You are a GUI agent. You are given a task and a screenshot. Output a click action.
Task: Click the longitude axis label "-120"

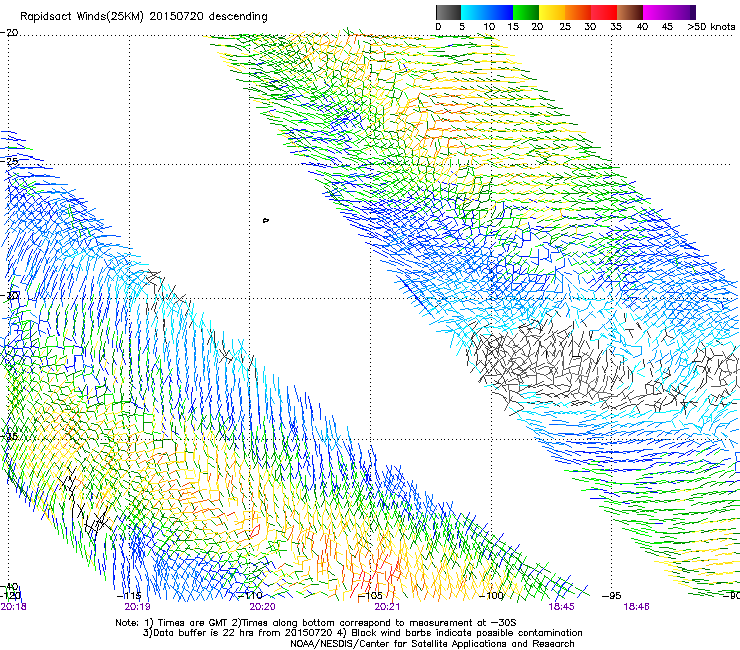pyautogui.click(x=10, y=596)
